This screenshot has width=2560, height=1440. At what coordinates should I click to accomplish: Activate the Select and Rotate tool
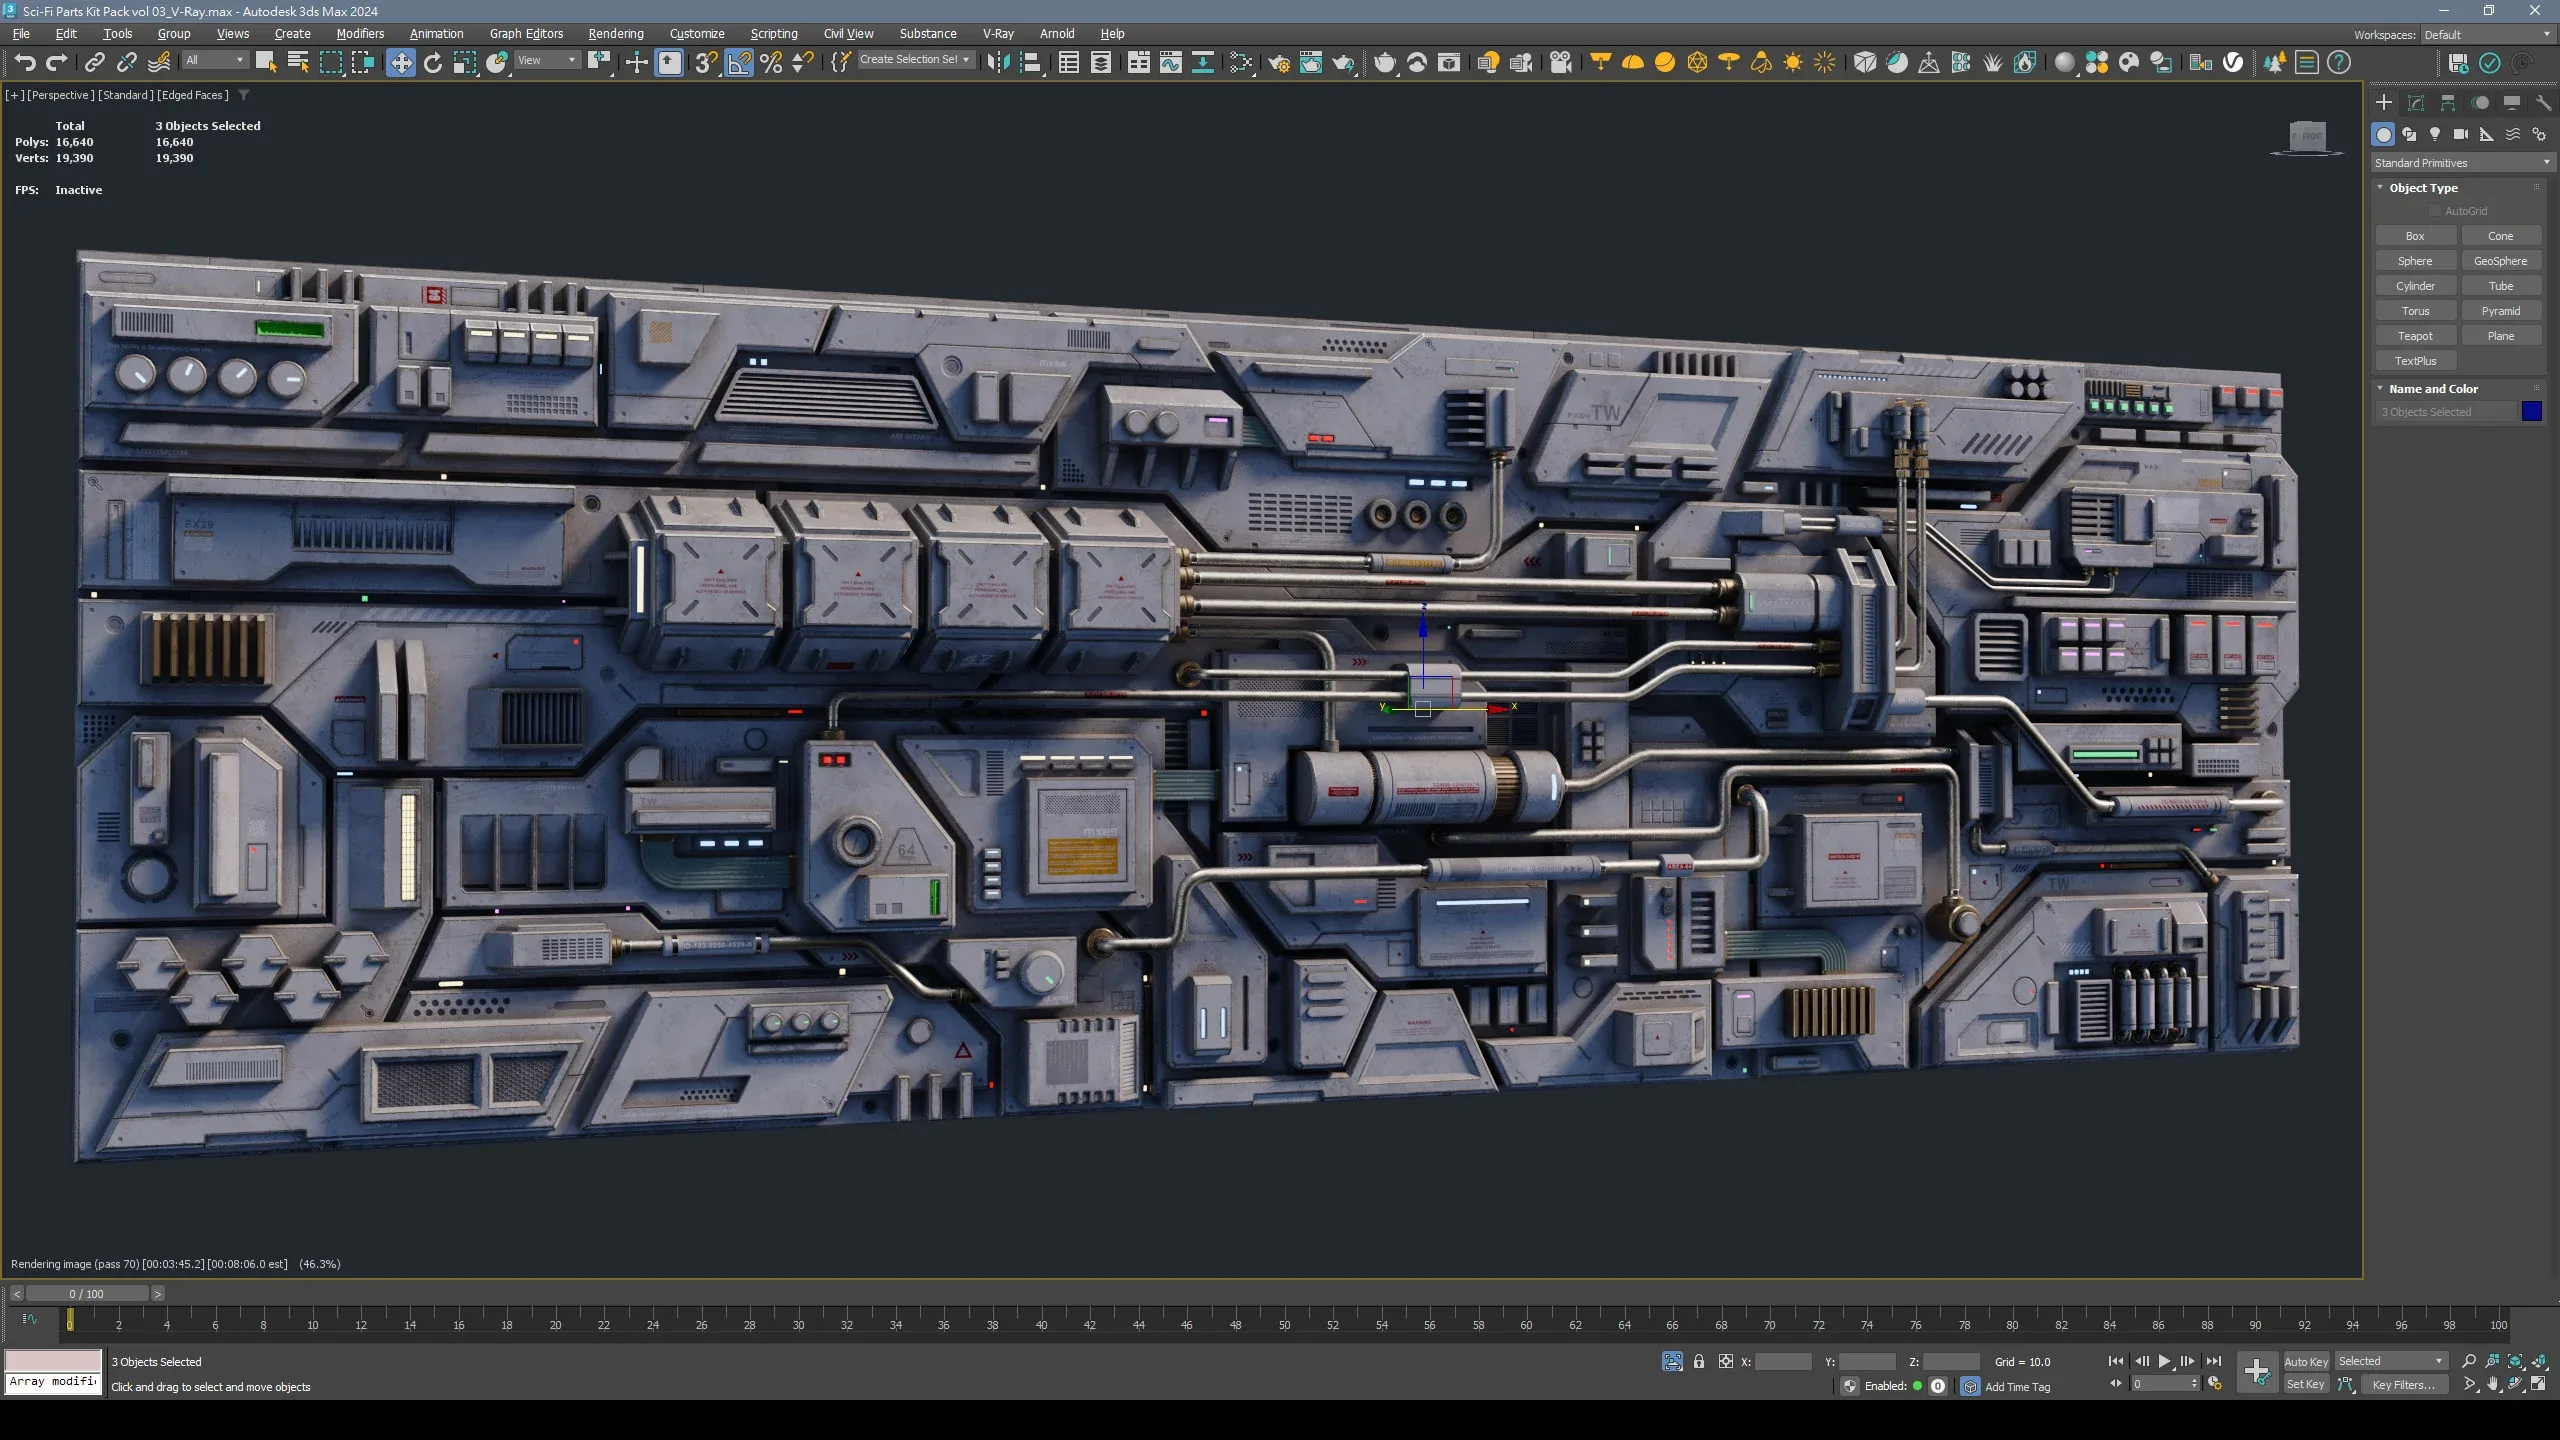433,63
